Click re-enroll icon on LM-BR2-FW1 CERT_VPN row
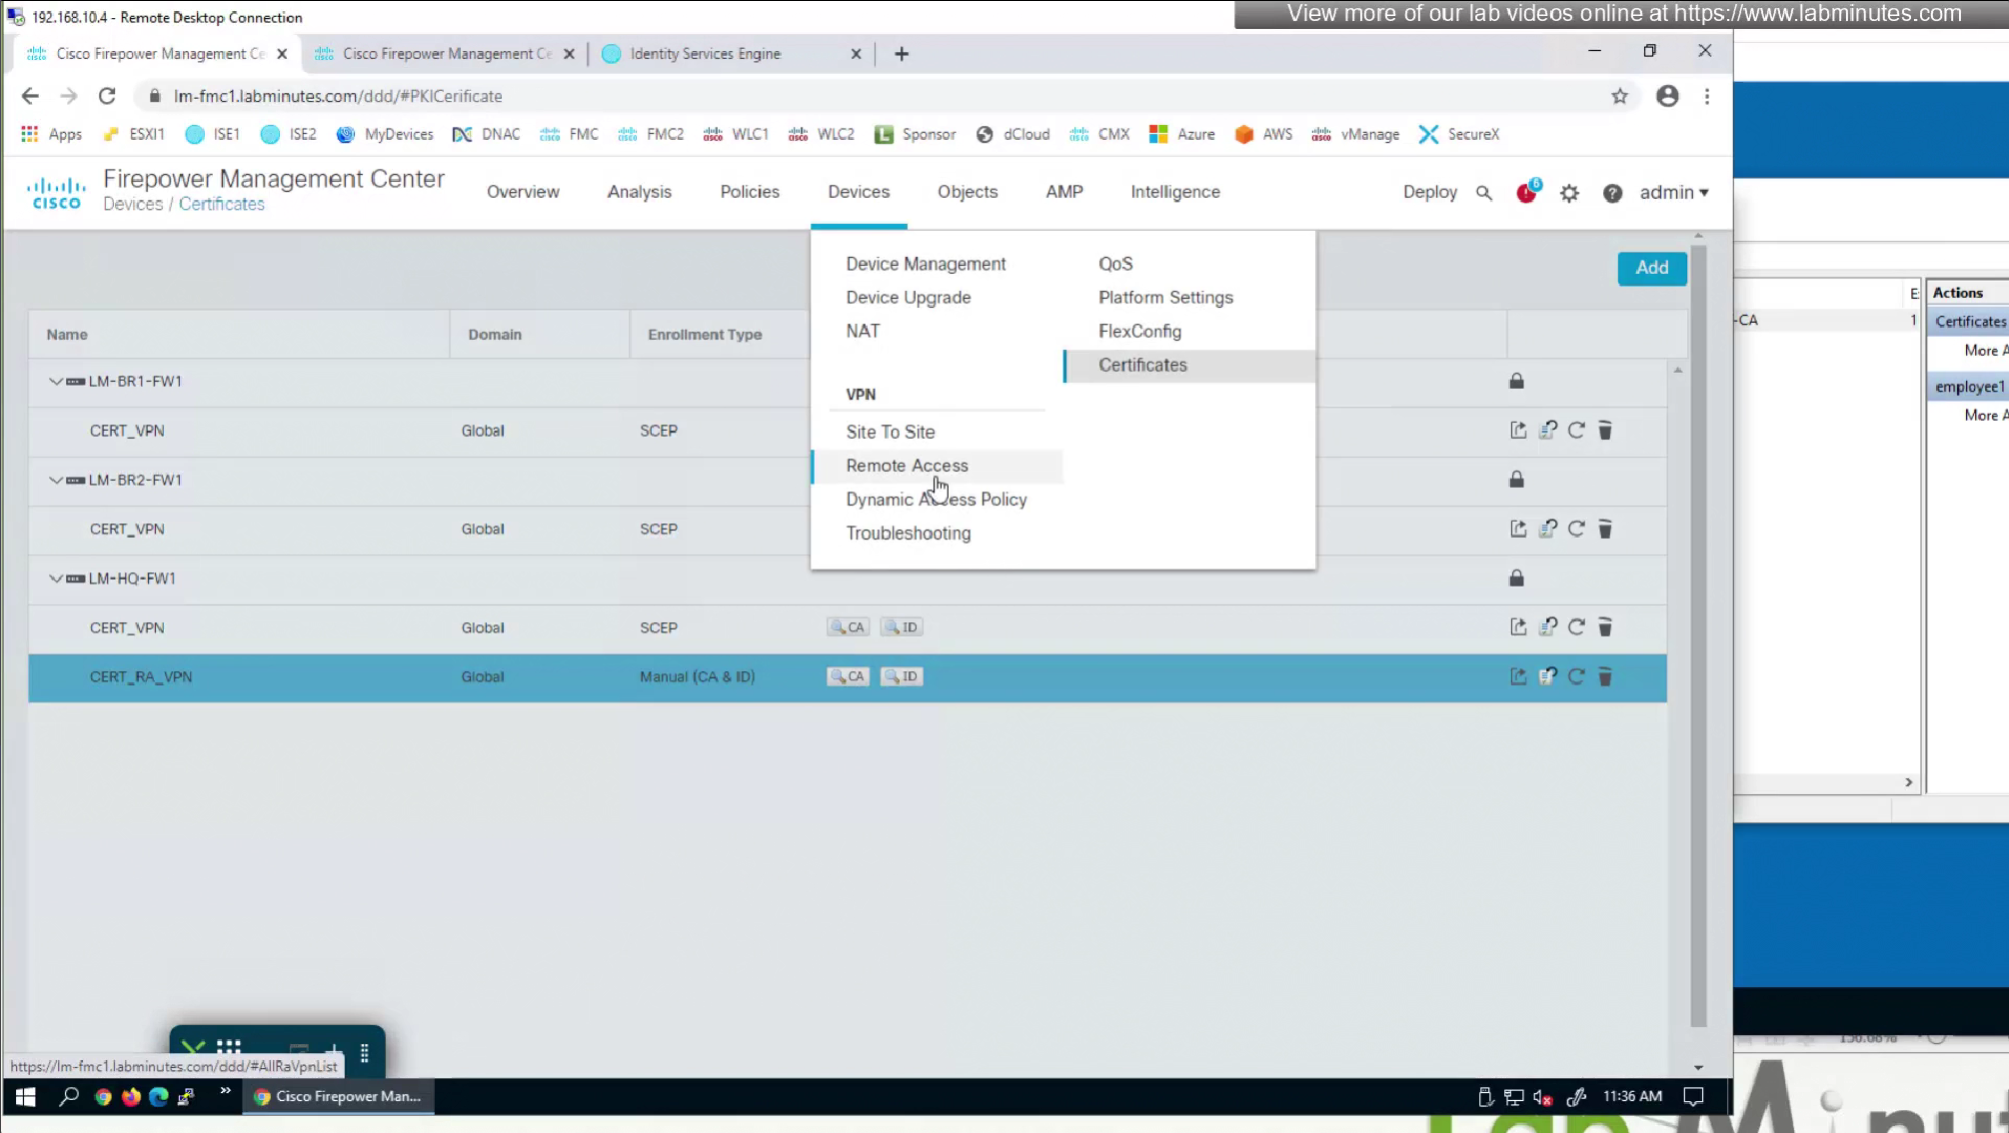The width and height of the screenshot is (2009, 1133). pyautogui.click(x=1547, y=529)
